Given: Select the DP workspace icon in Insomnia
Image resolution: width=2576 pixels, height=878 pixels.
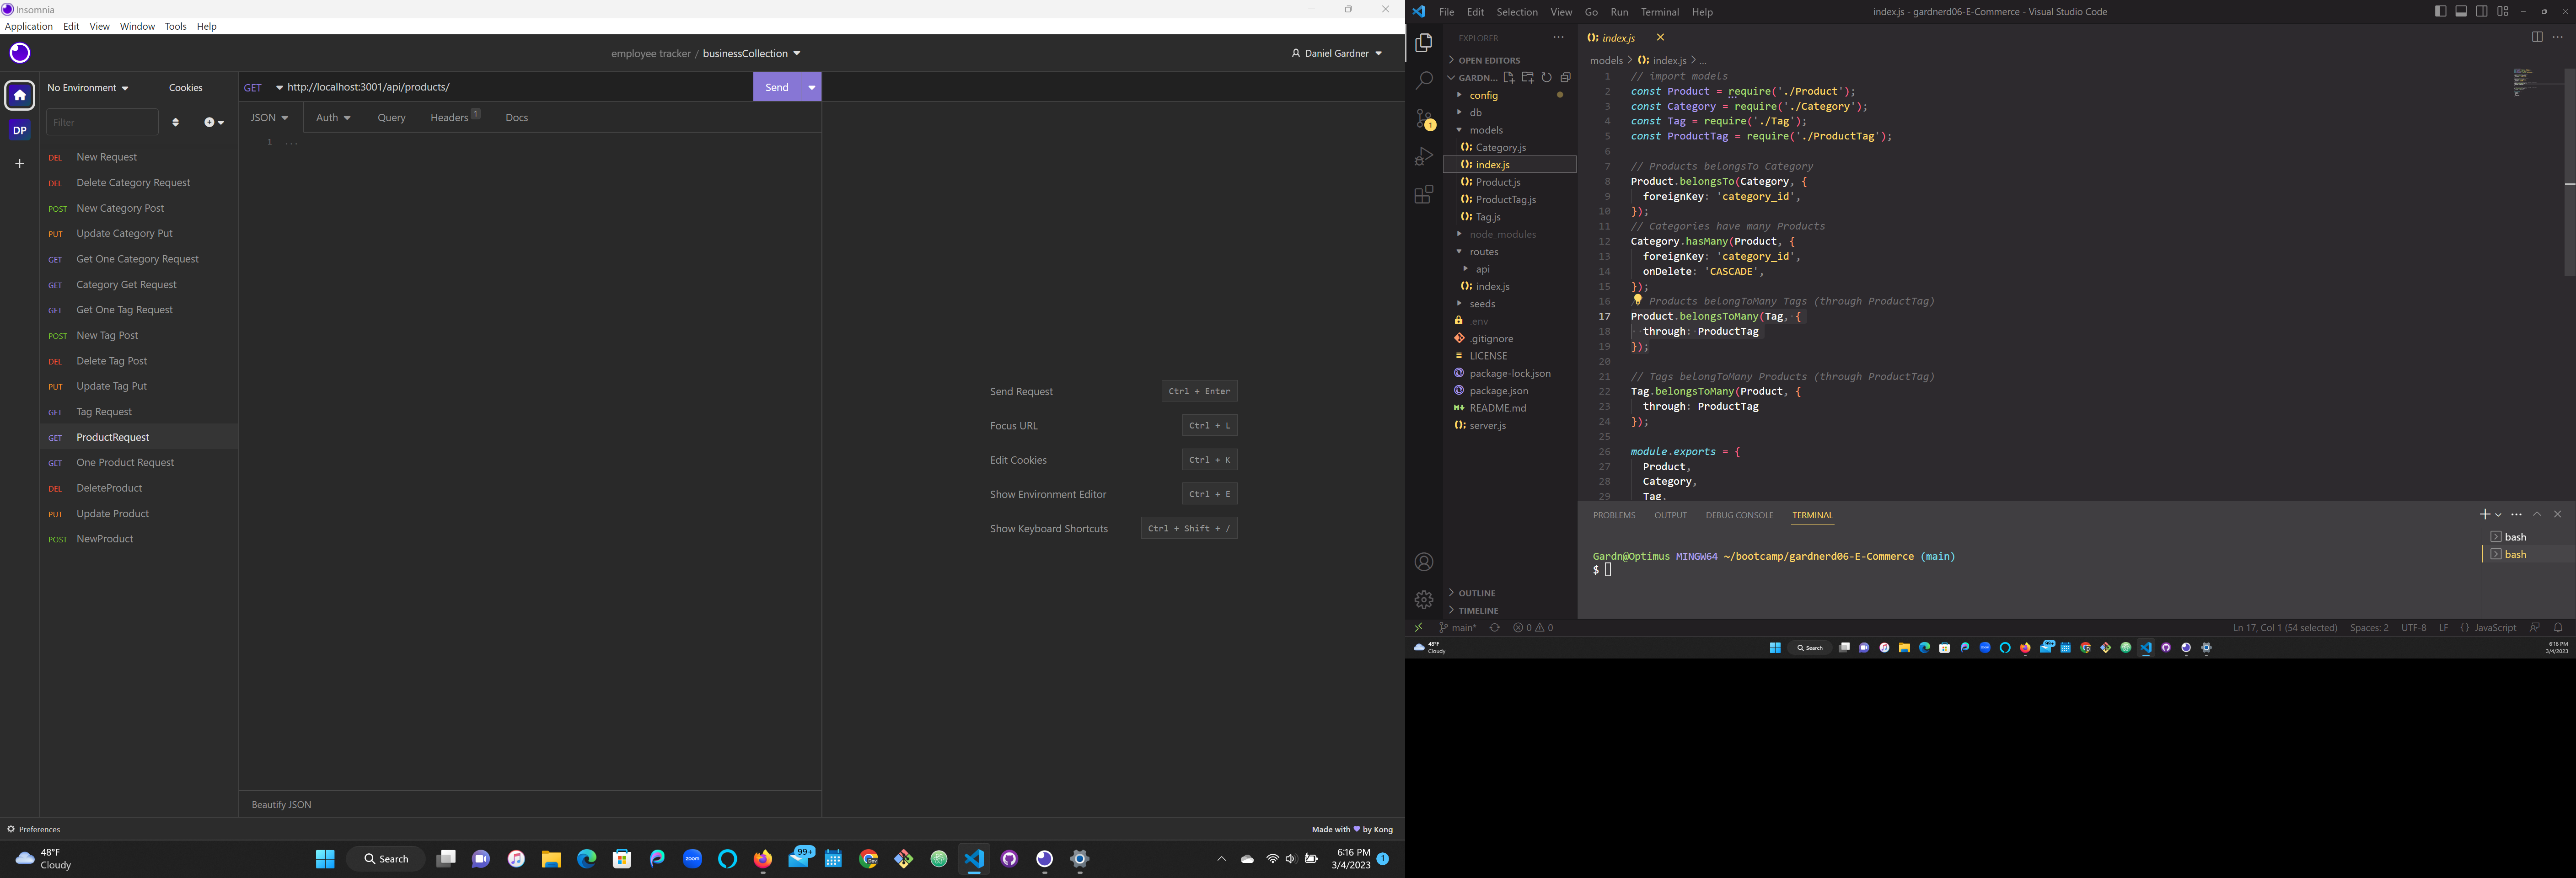Looking at the screenshot, I should [19, 130].
